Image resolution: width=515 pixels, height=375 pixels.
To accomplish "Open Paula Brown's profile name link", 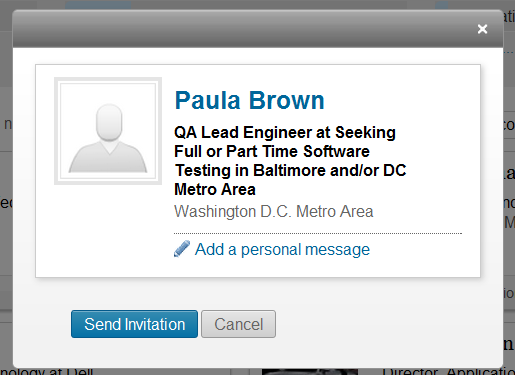I will tap(249, 100).
